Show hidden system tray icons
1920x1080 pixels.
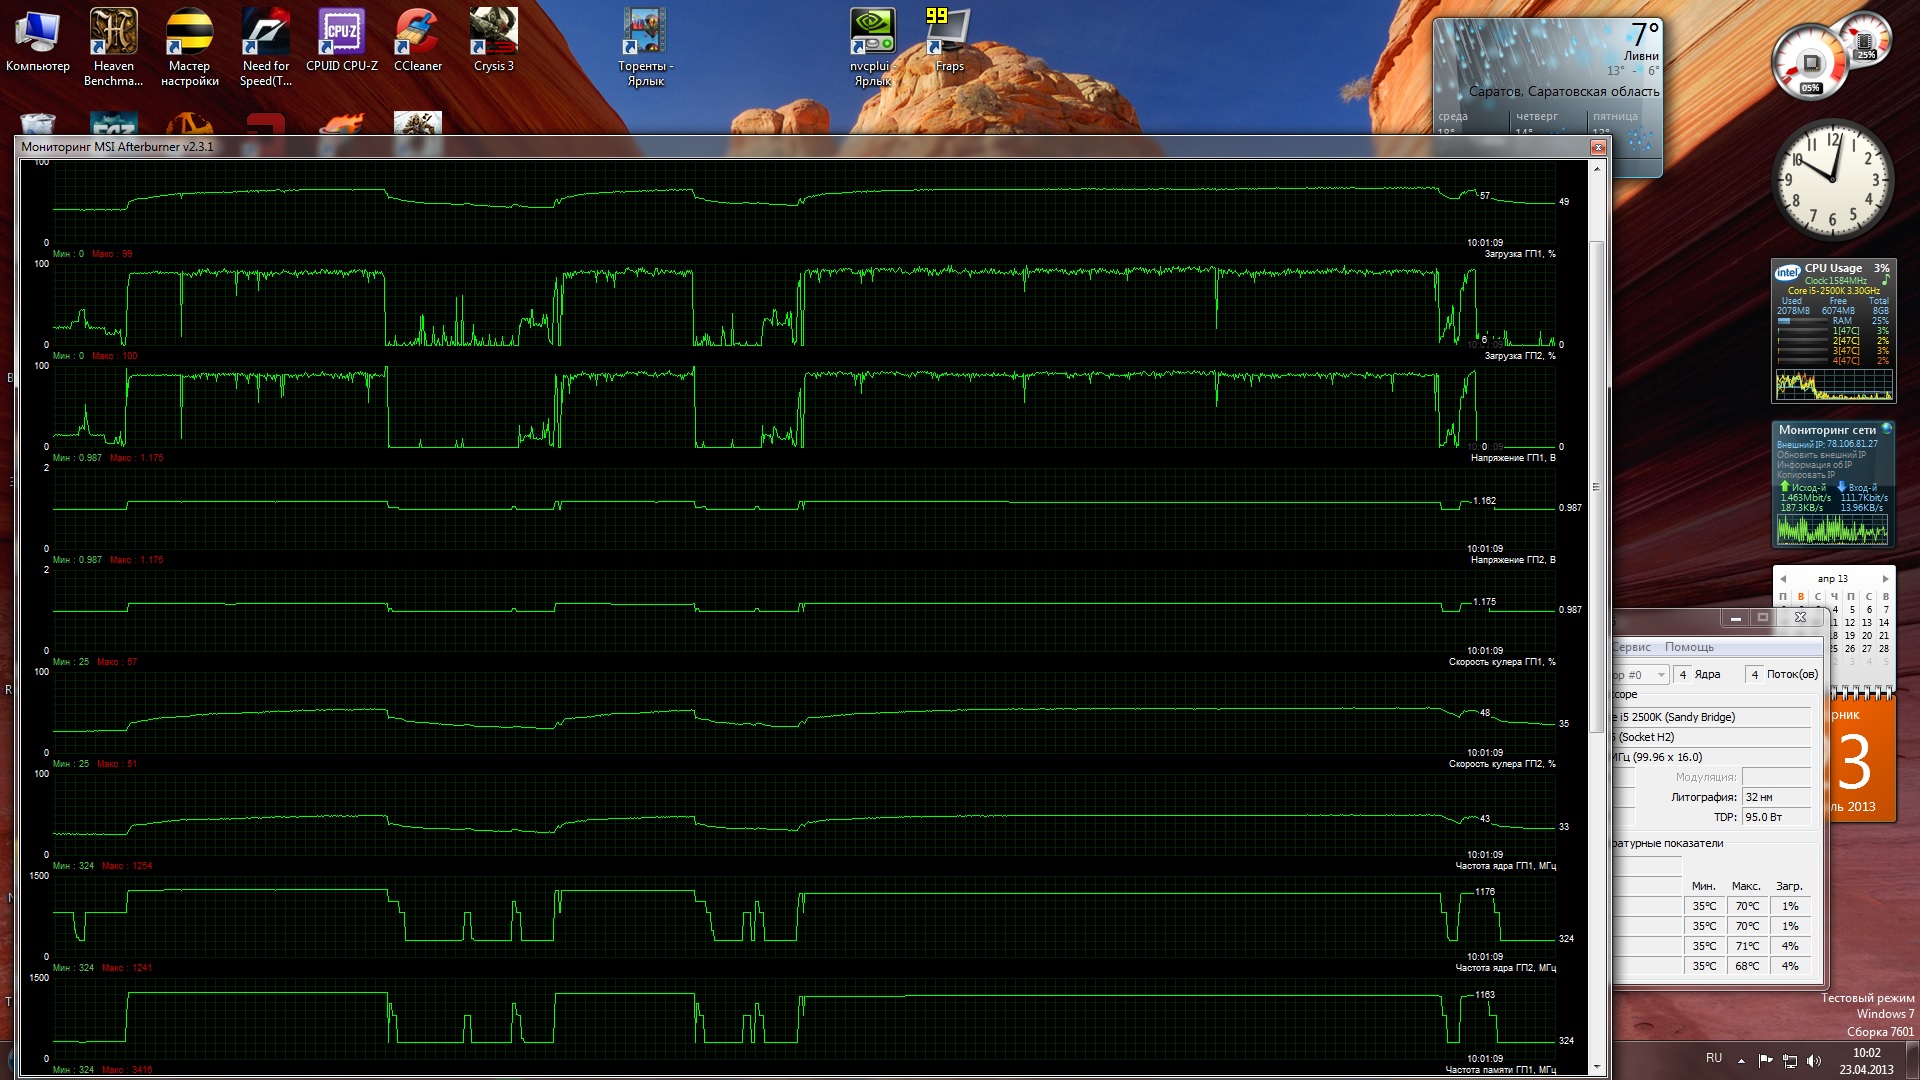click(1741, 1060)
